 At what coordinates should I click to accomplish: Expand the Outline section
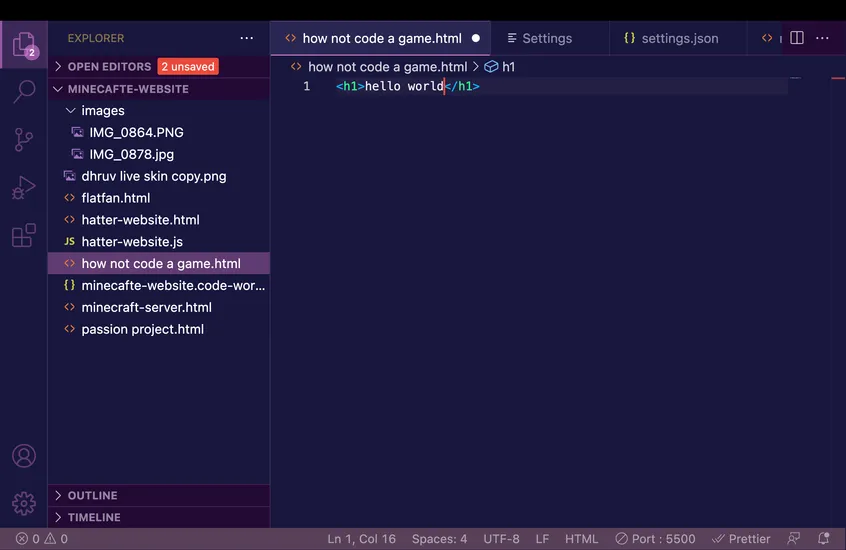click(x=92, y=496)
